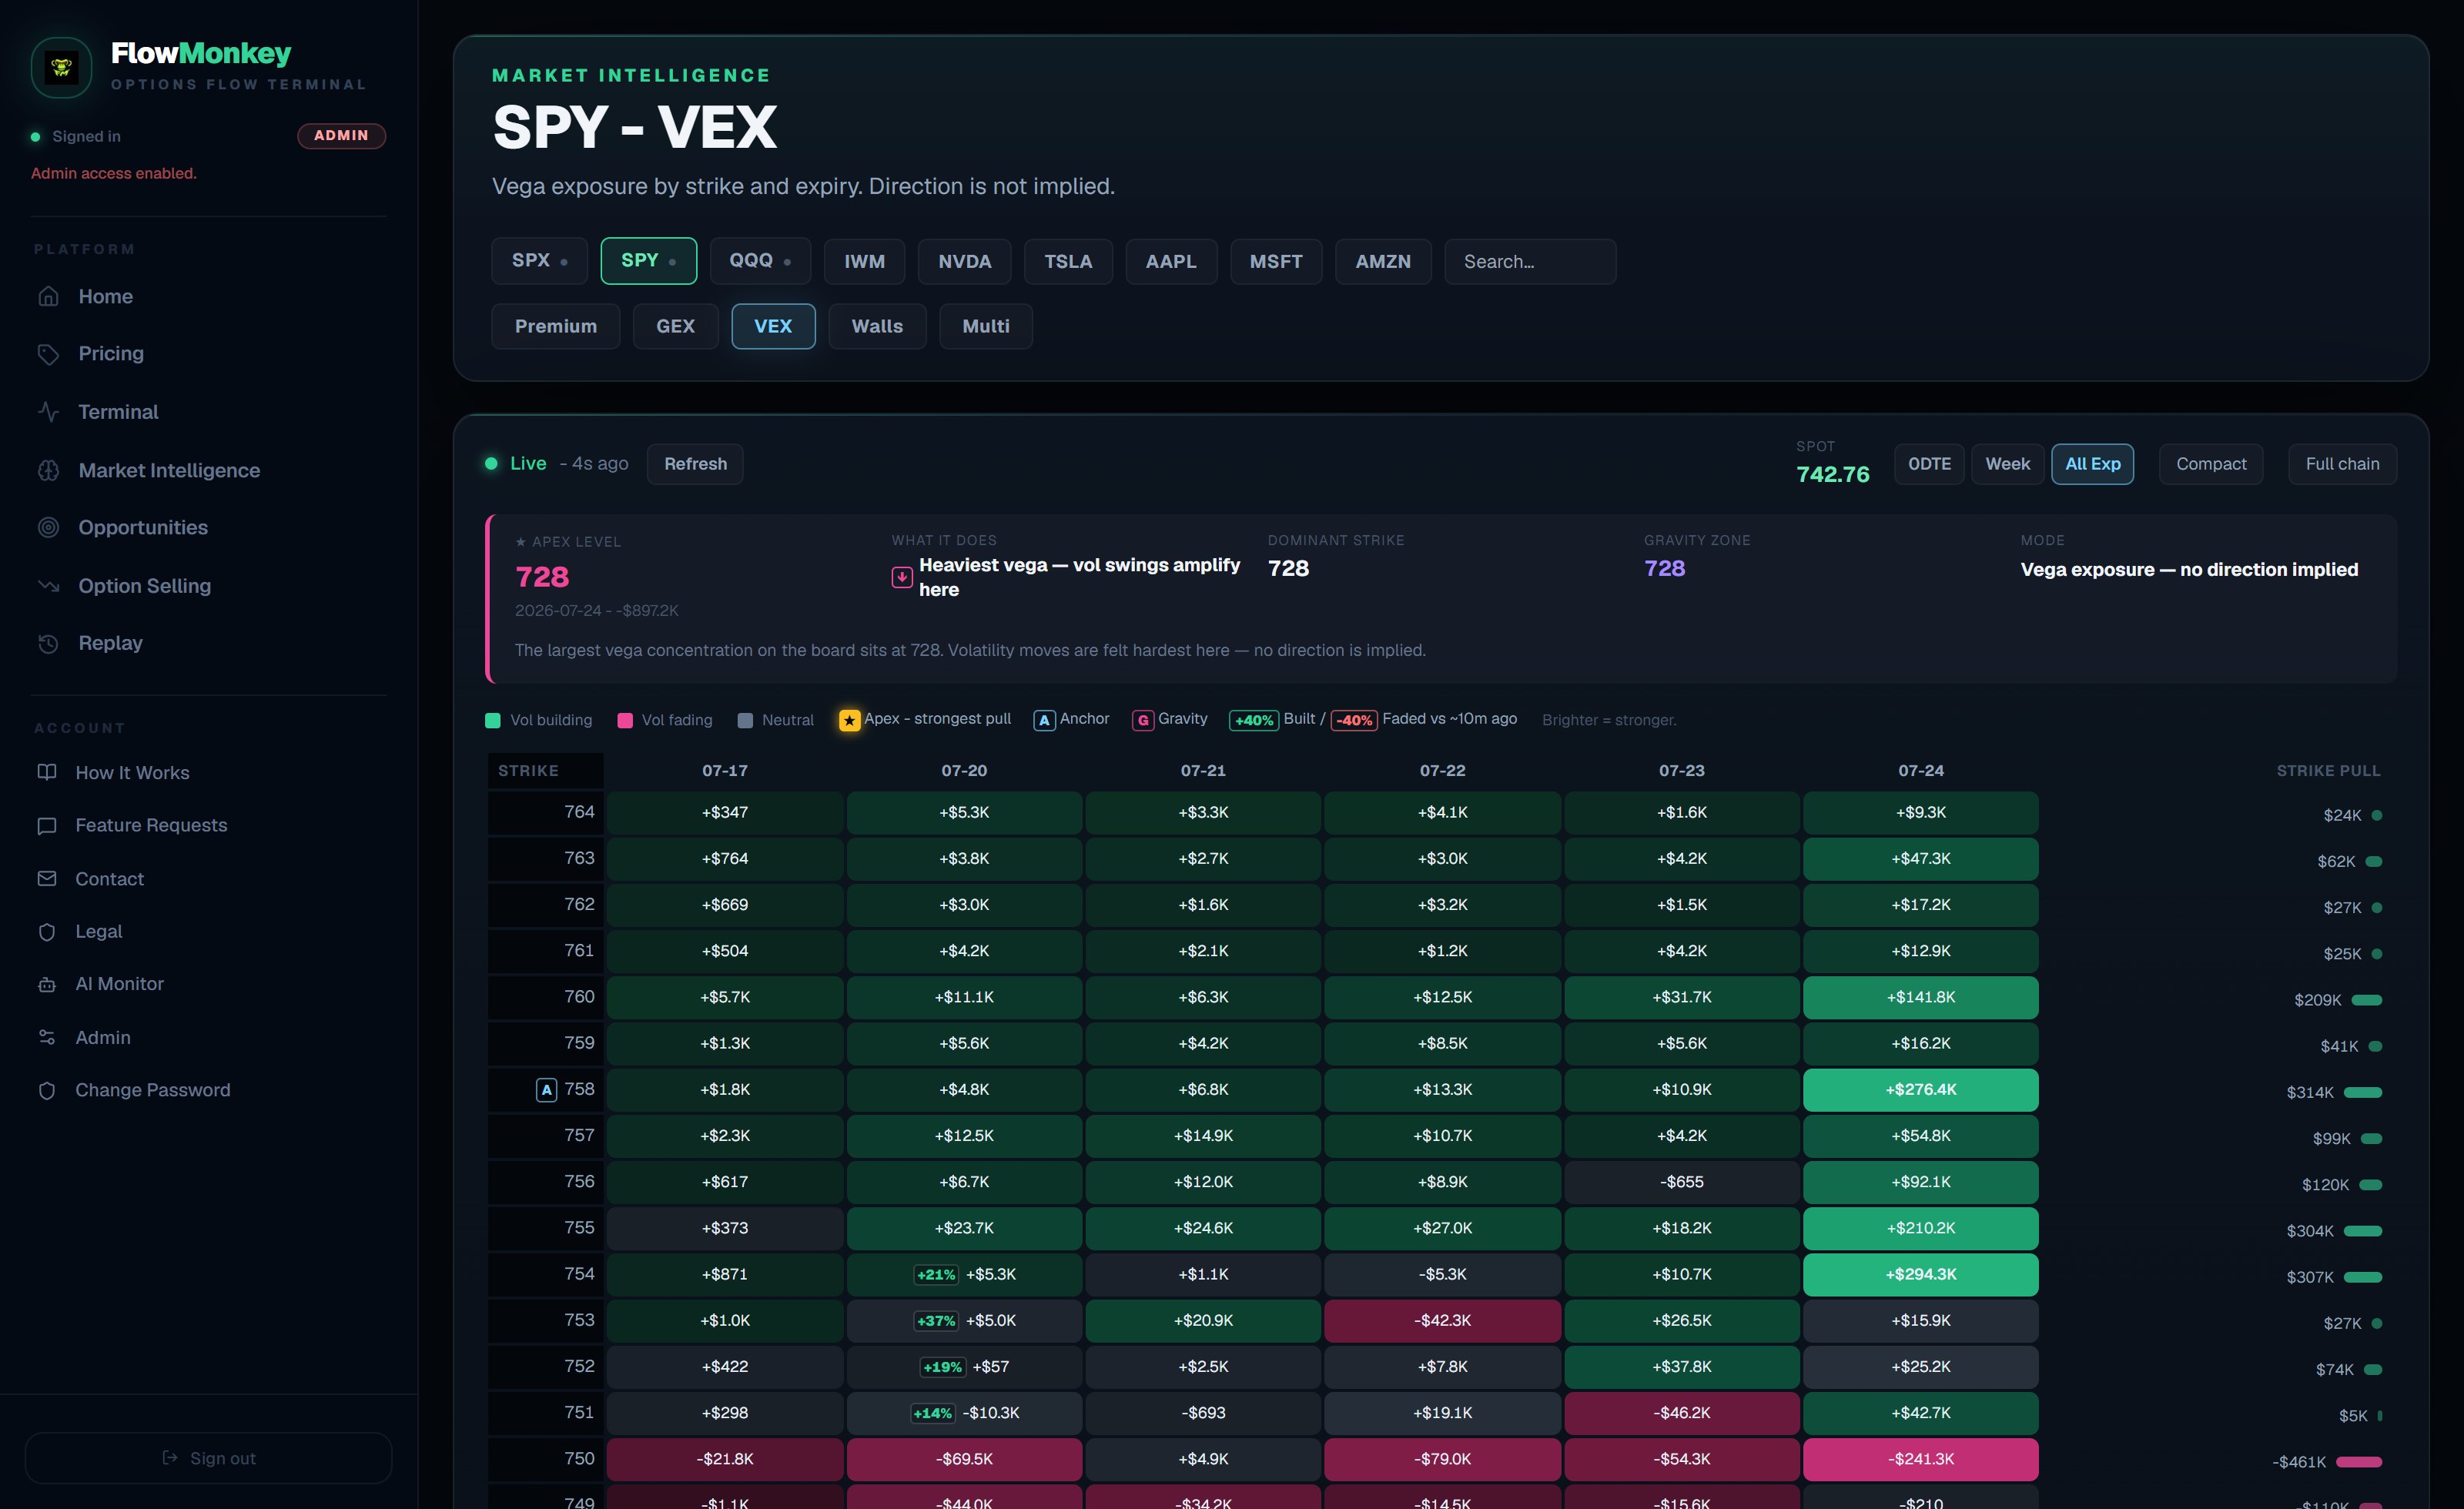Click the Pricing tag icon
This screenshot has width=2464, height=1509.
[x=48, y=354]
